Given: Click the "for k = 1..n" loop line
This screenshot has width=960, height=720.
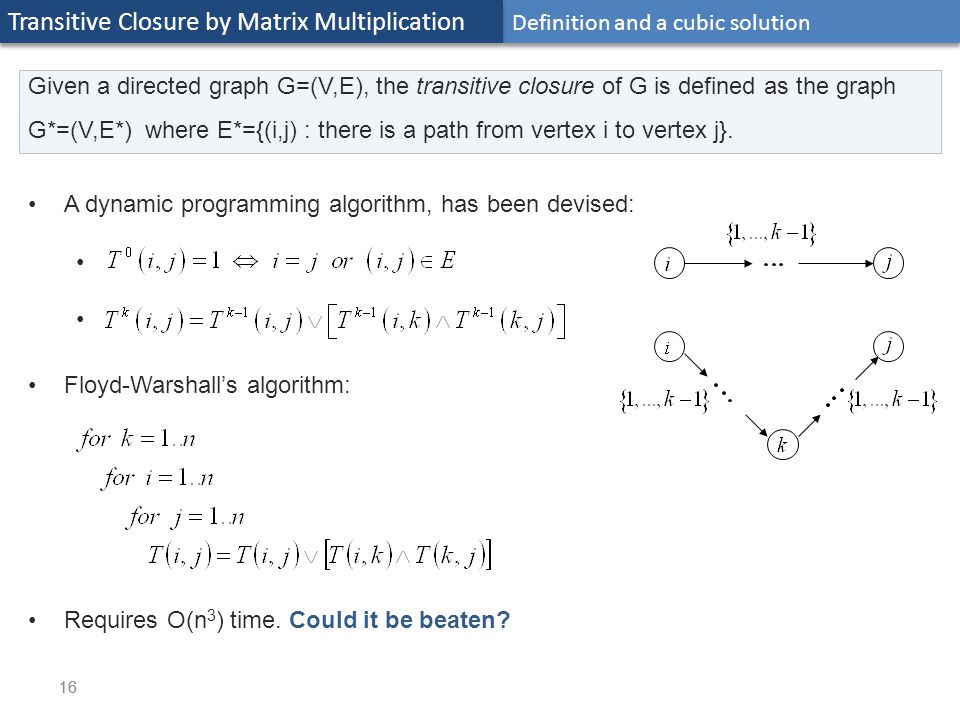Looking at the screenshot, I should 137,438.
